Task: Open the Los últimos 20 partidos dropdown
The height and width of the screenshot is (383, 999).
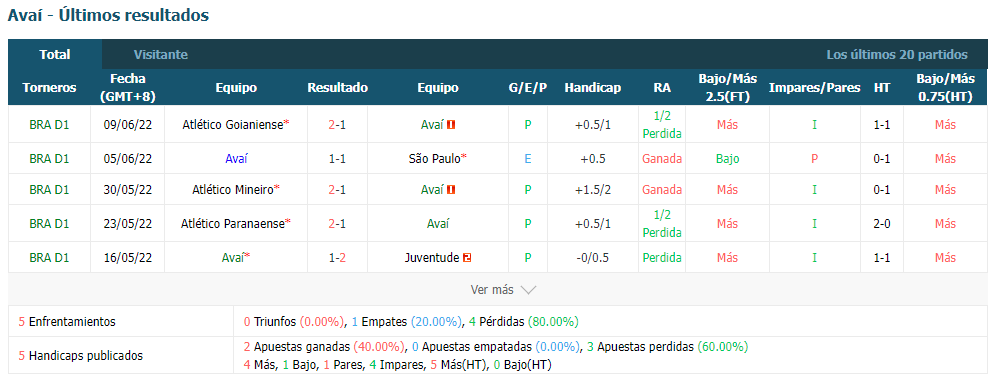Action: [x=897, y=55]
